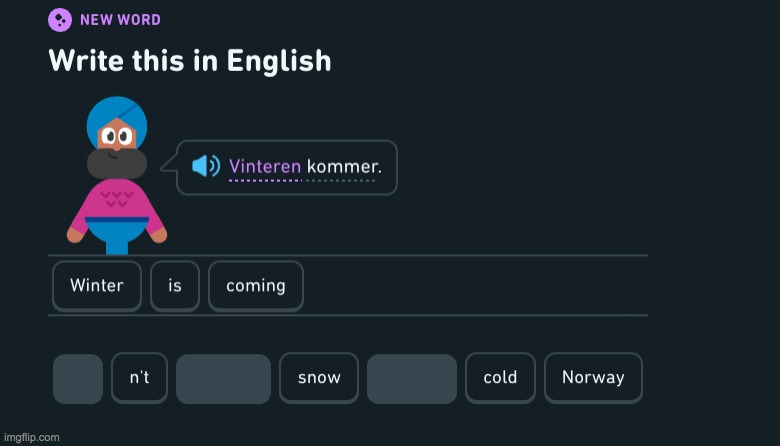780x446 pixels.
Task: Click the empty slot between snow and cold
Action: pyautogui.click(x=412, y=379)
